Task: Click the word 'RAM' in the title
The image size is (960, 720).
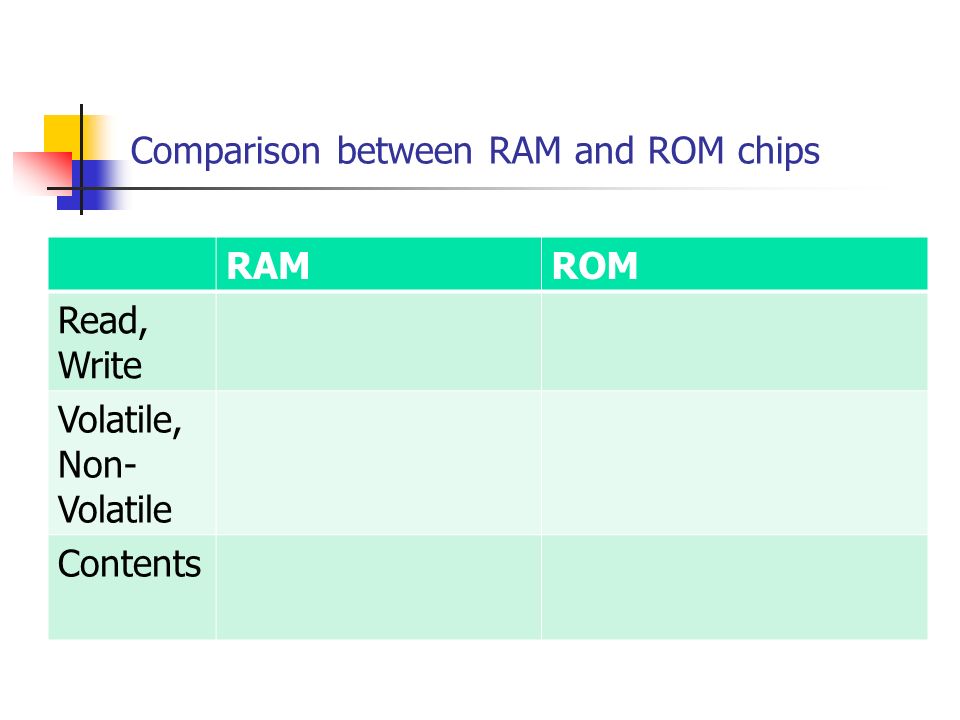Action: tap(525, 151)
